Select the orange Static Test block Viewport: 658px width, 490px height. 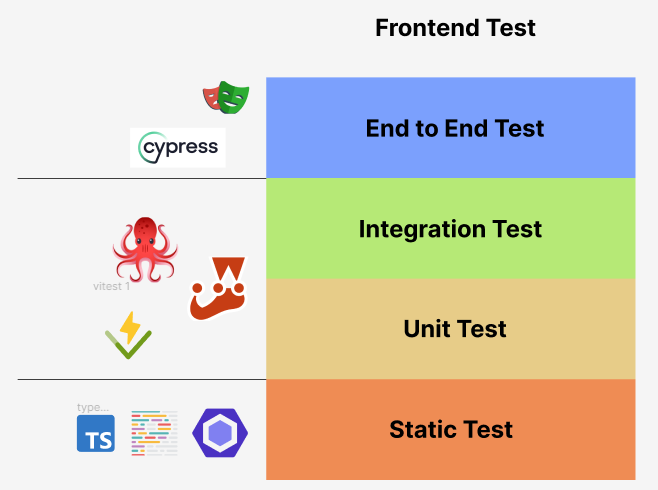click(451, 430)
